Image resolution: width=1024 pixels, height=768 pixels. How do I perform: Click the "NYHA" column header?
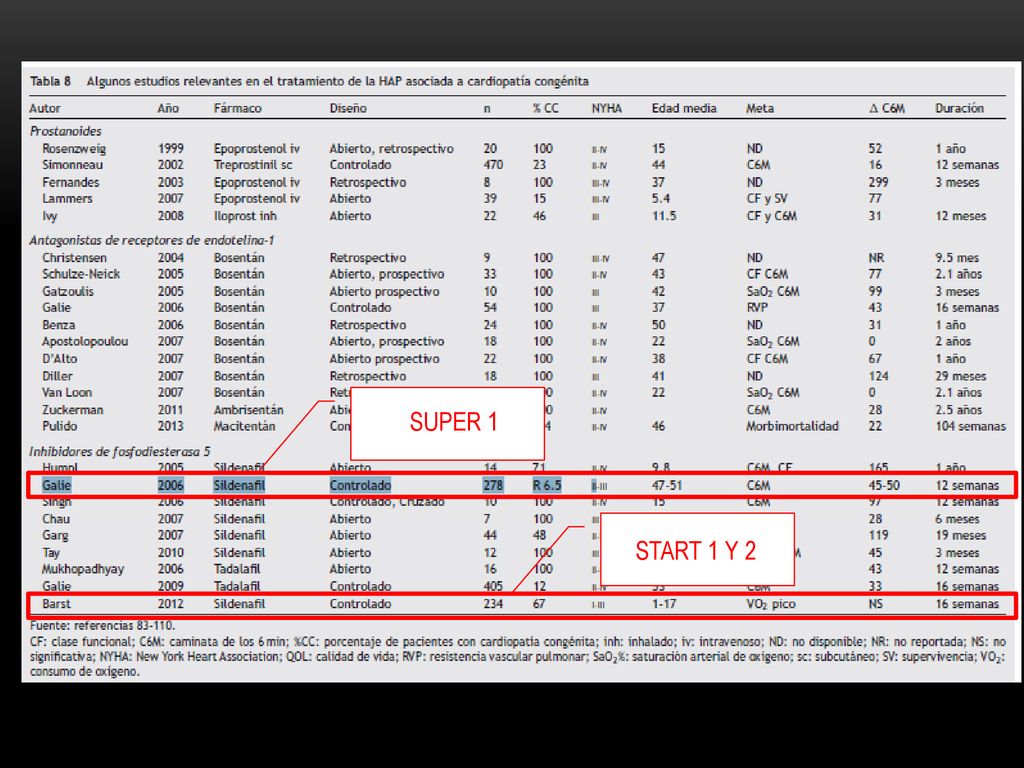pyautogui.click(x=607, y=108)
